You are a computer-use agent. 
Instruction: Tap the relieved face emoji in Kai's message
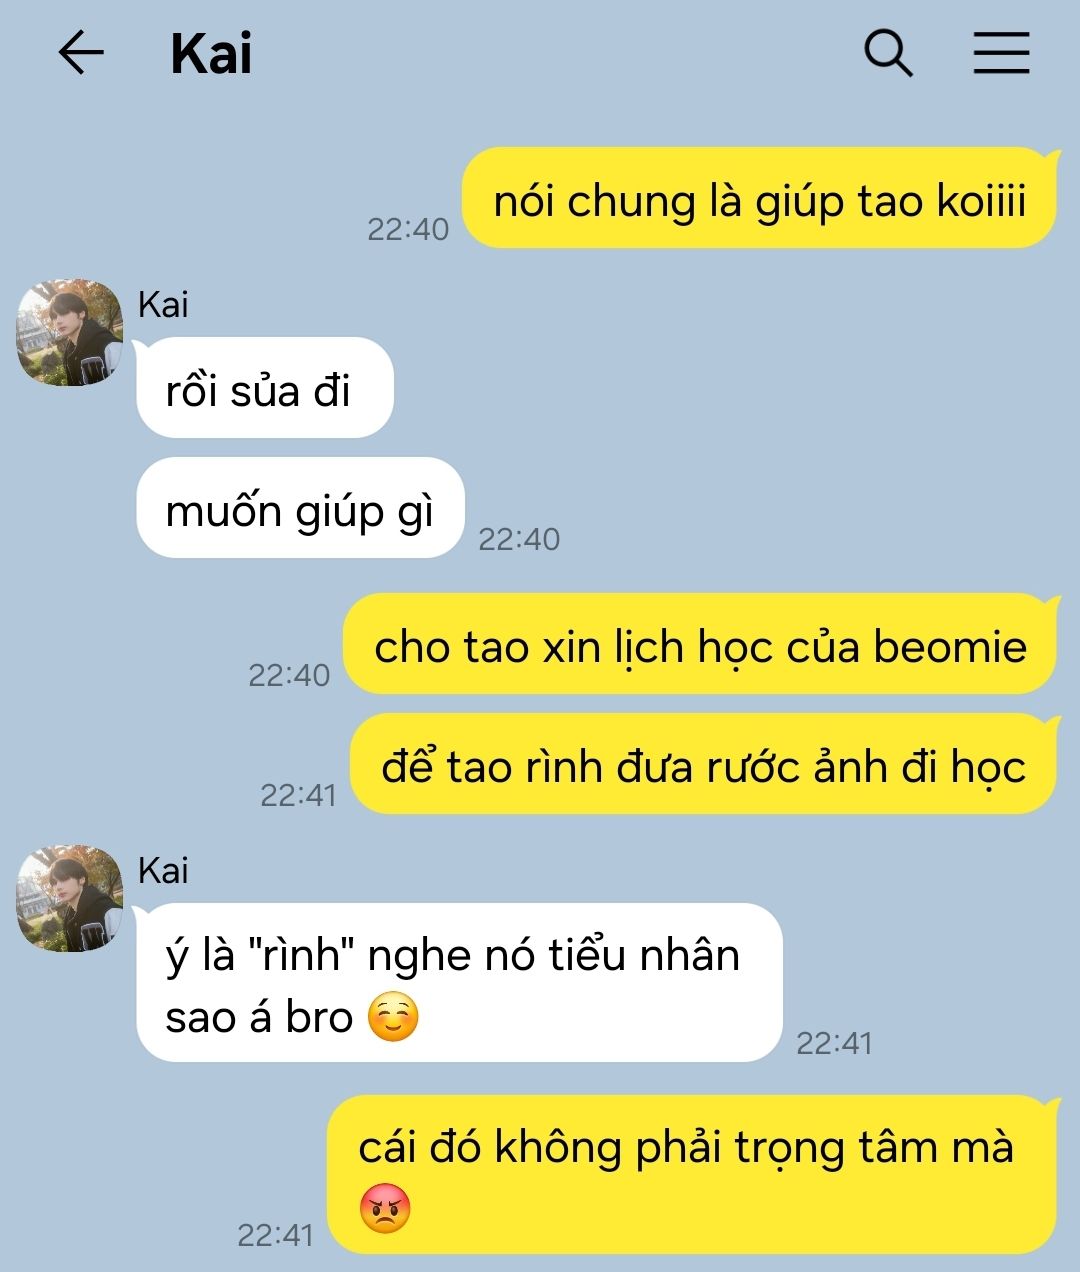pyautogui.click(x=393, y=1018)
